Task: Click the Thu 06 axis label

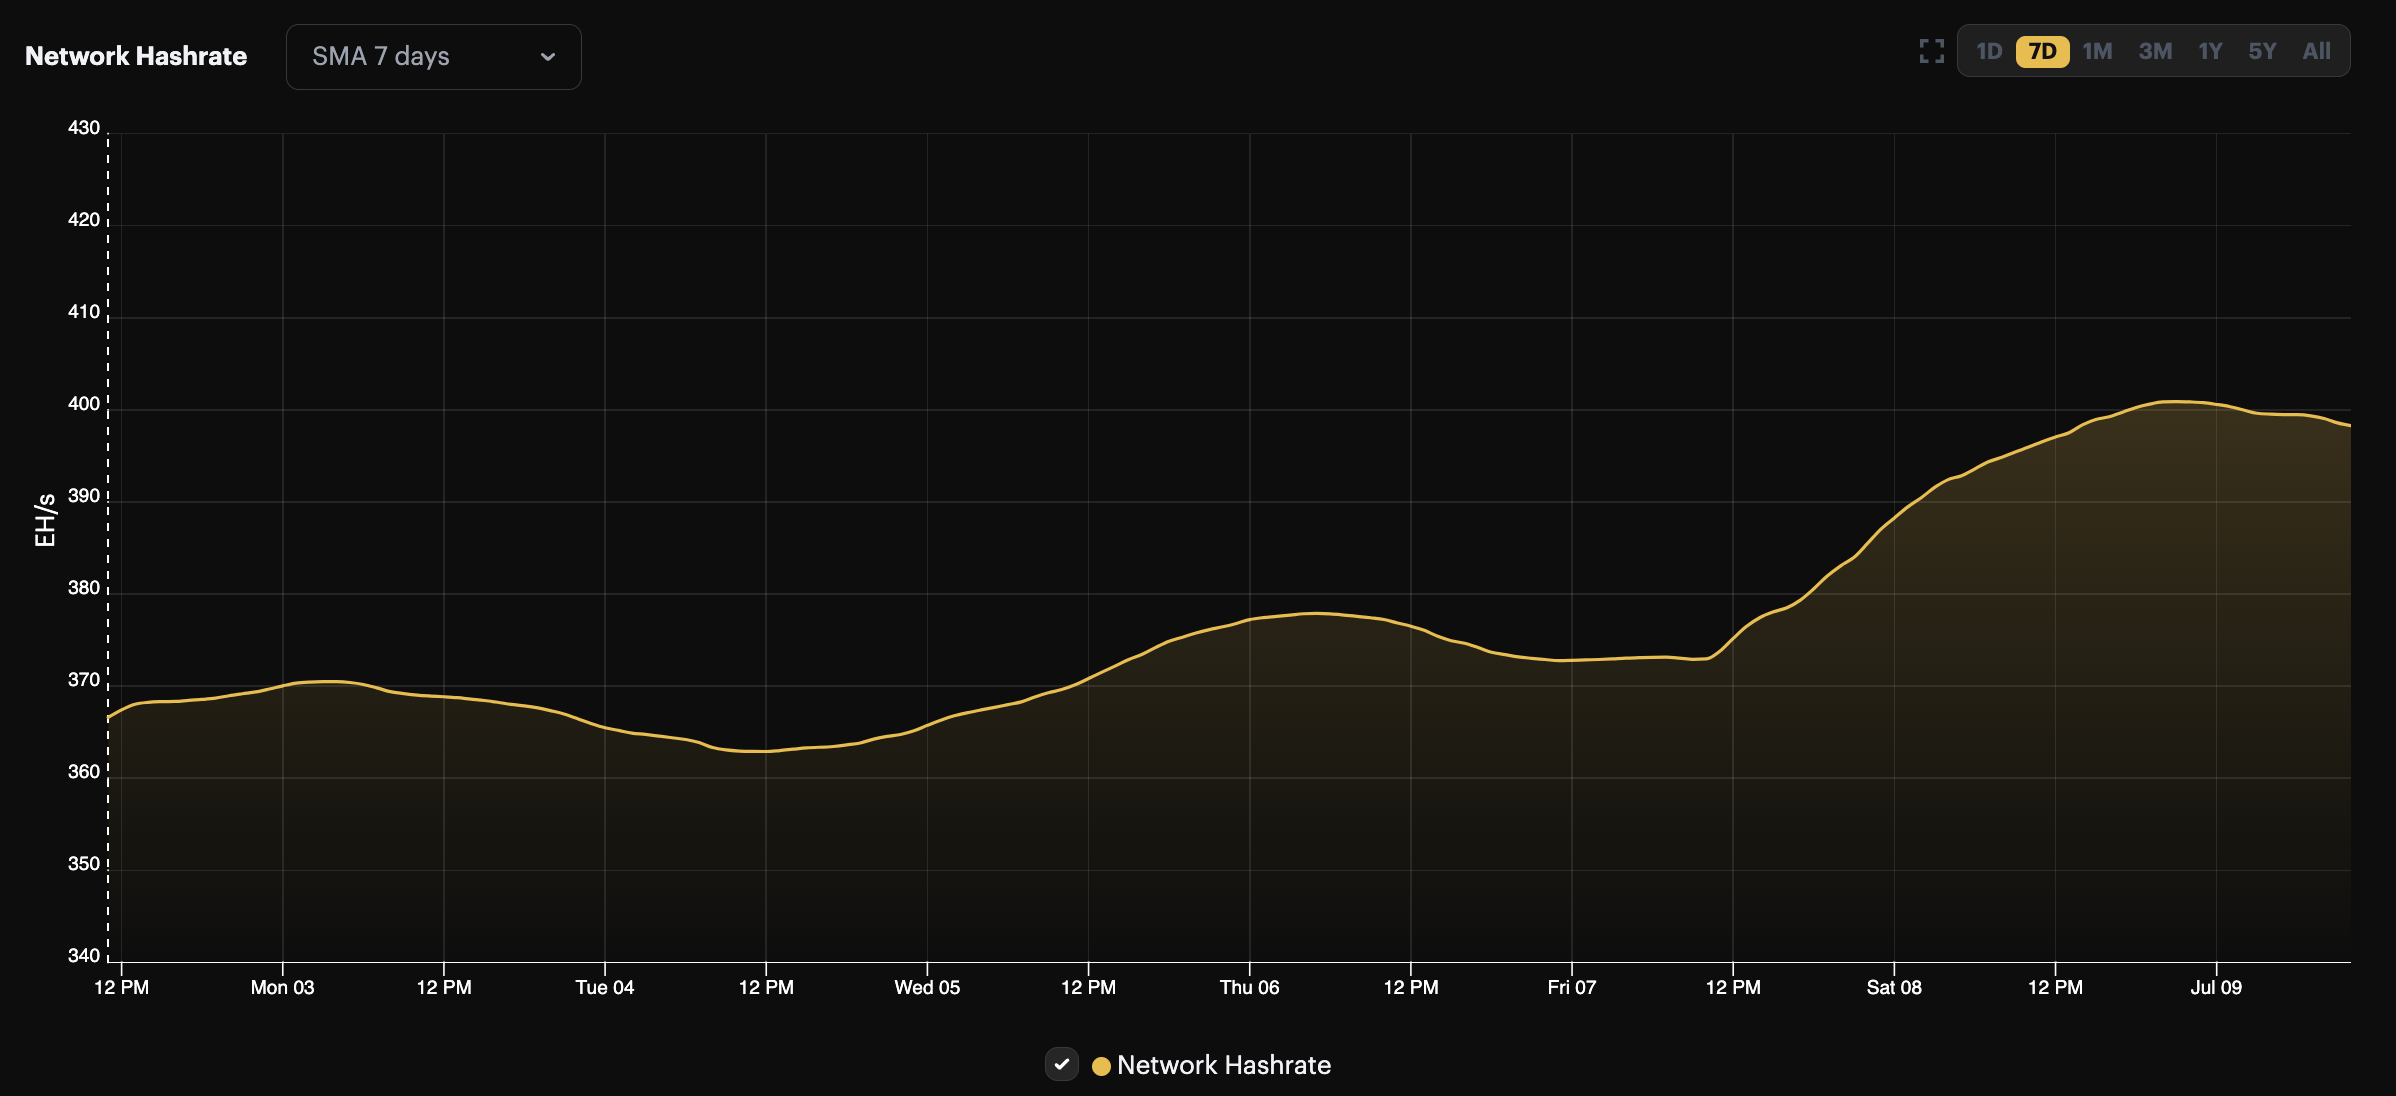Action: click(1249, 987)
